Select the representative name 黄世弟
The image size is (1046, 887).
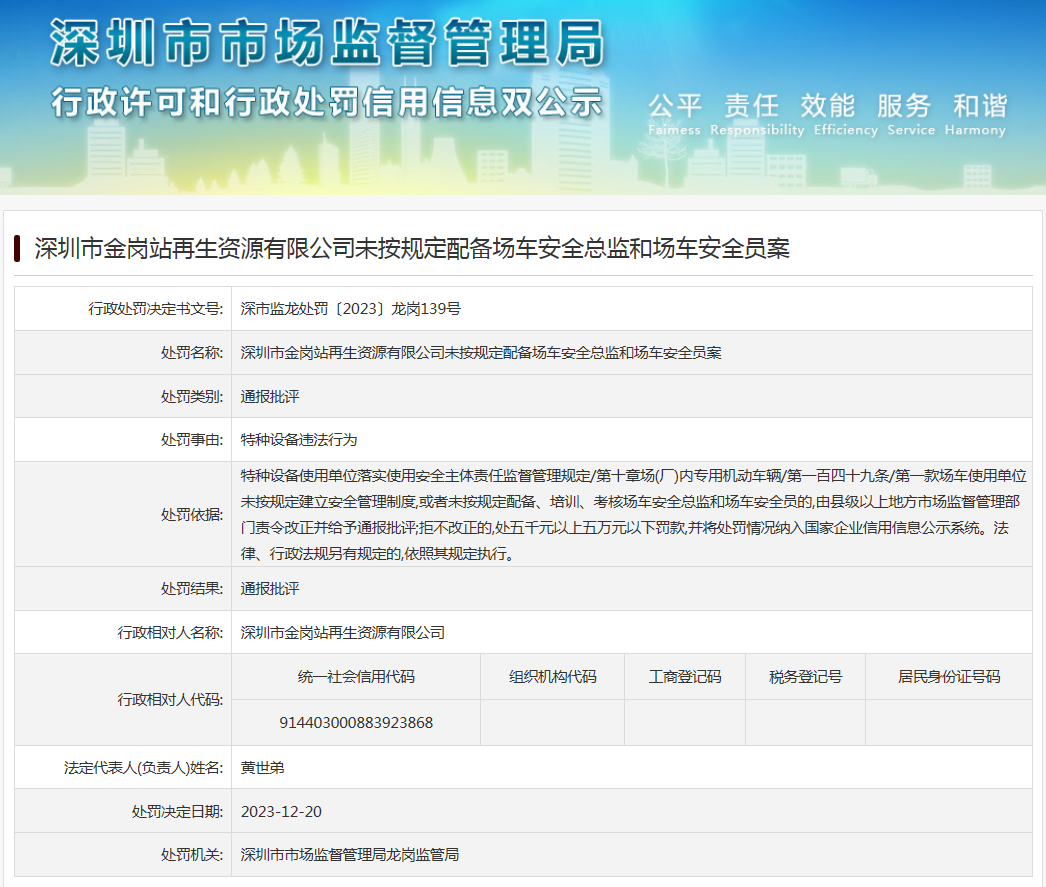point(262,768)
